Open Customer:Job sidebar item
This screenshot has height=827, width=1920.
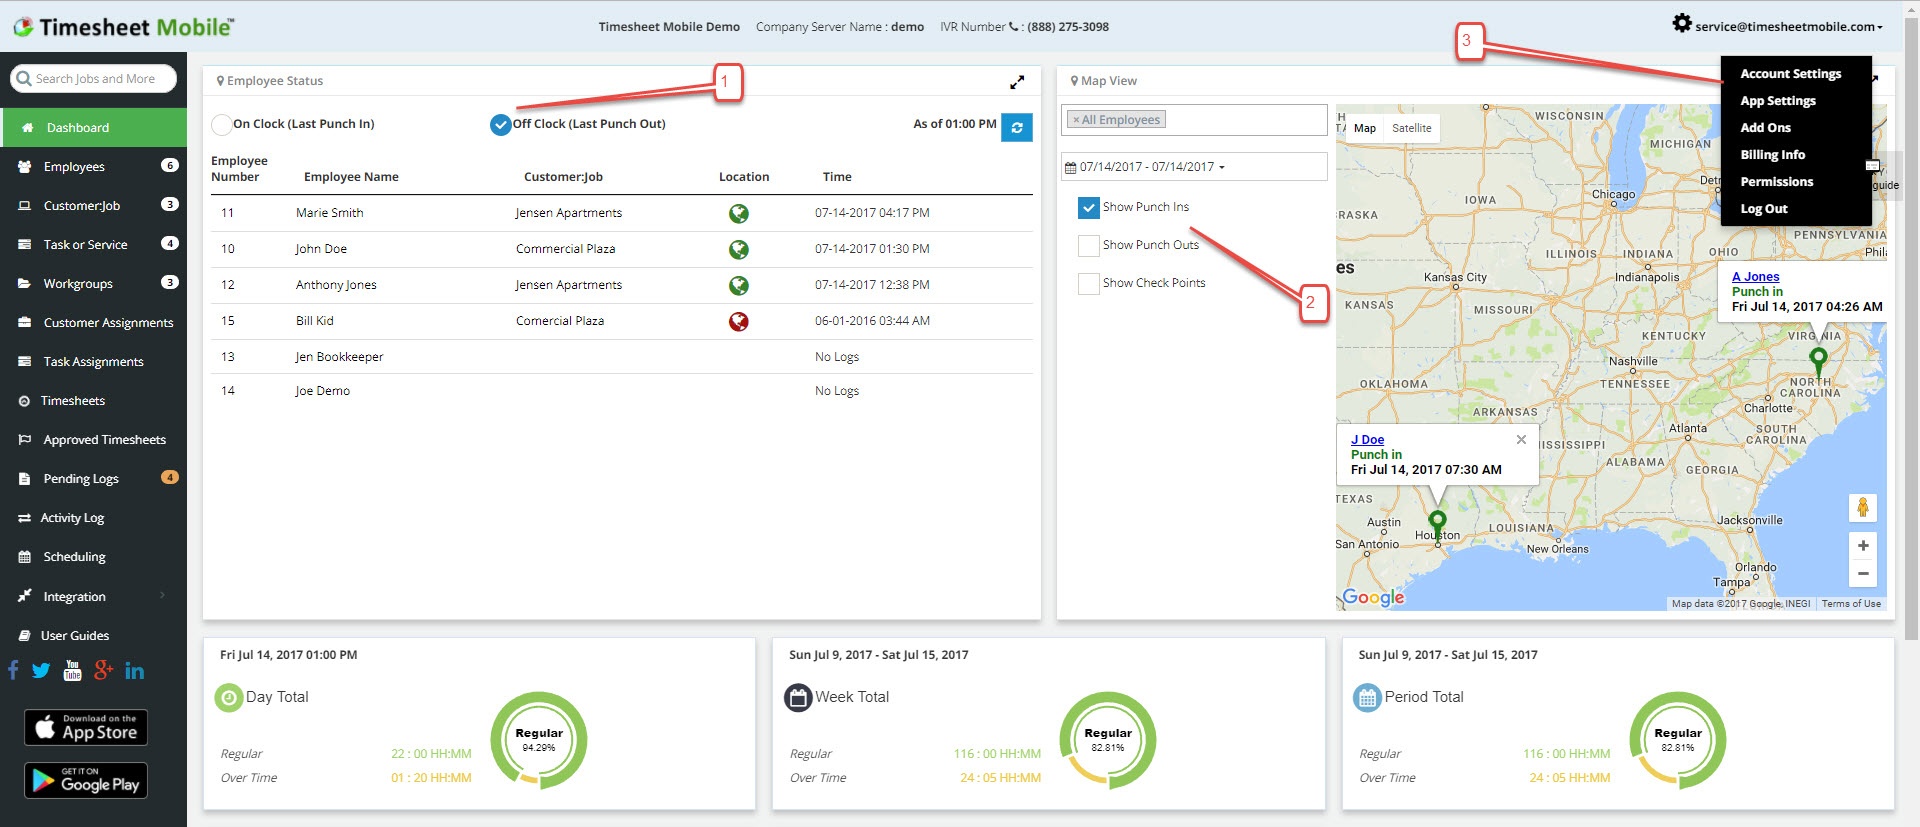point(93,205)
